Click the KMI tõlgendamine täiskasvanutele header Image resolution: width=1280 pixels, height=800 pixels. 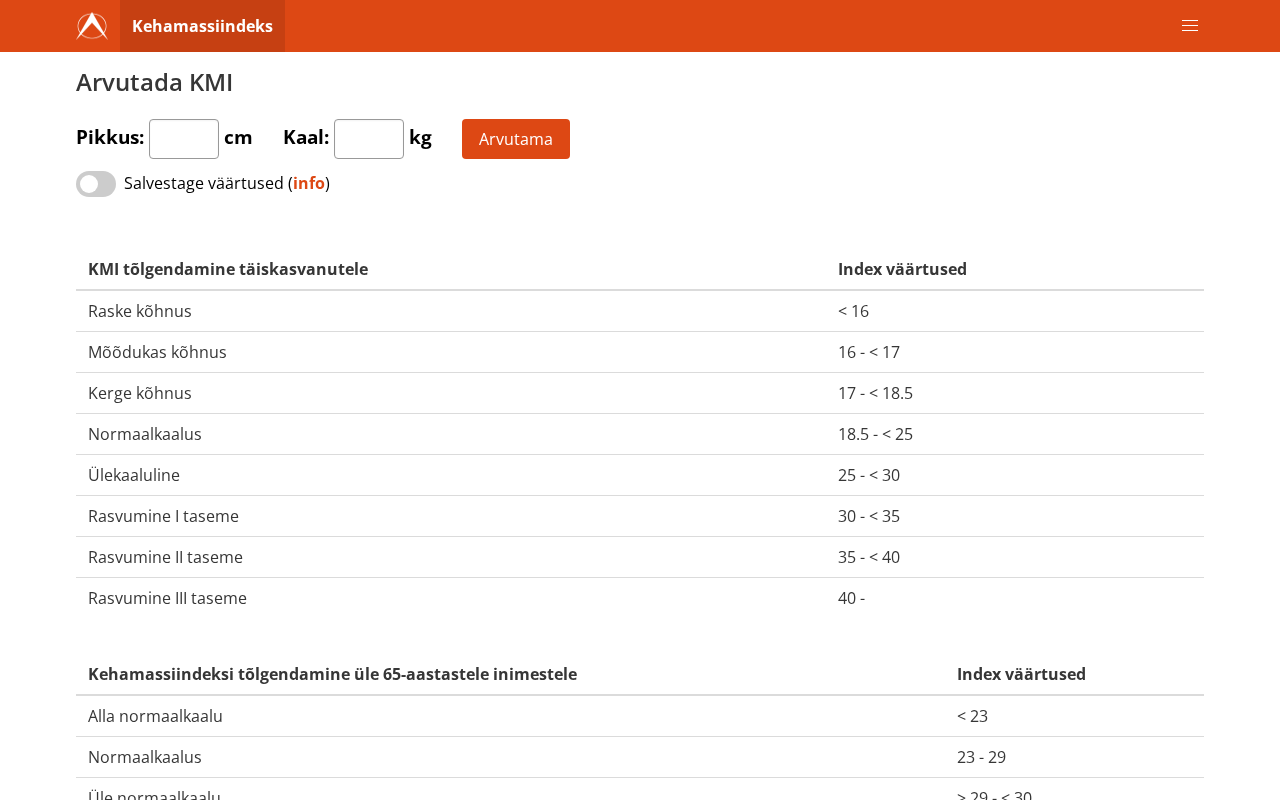[228, 269]
